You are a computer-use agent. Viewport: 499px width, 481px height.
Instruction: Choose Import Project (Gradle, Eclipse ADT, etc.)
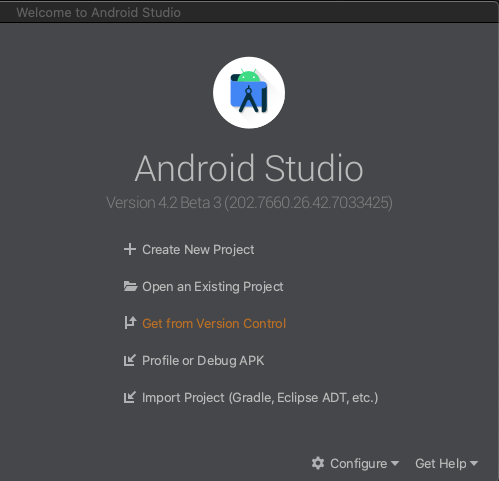click(260, 398)
